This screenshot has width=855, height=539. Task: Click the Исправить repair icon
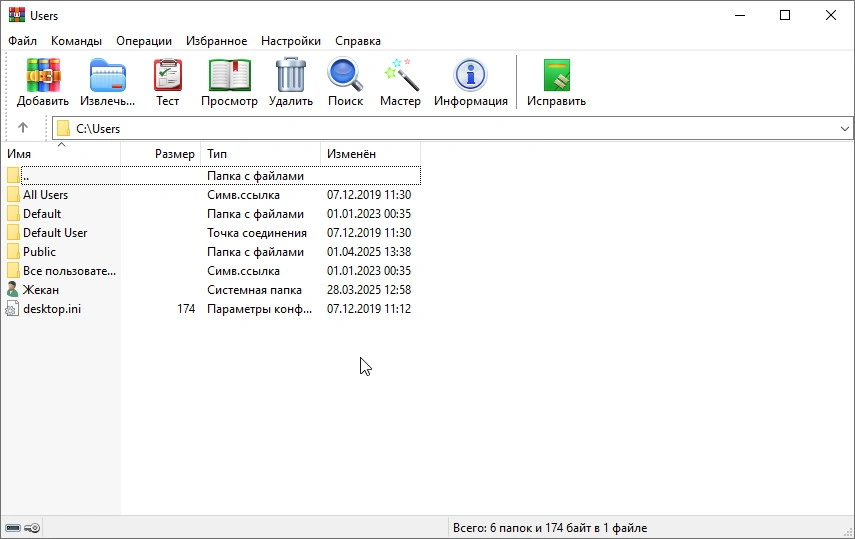tap(557, 75)
